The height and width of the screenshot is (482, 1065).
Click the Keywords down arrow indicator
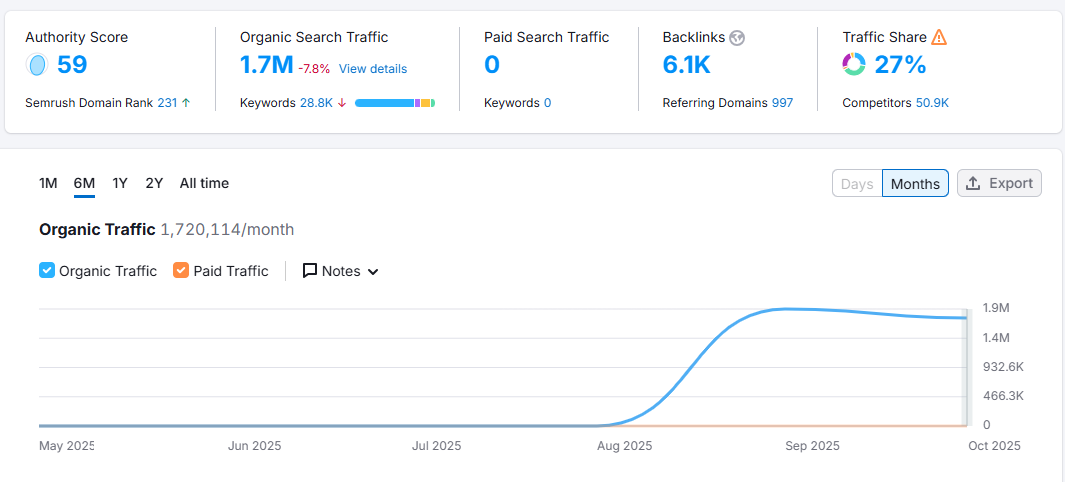coord(342,103)
